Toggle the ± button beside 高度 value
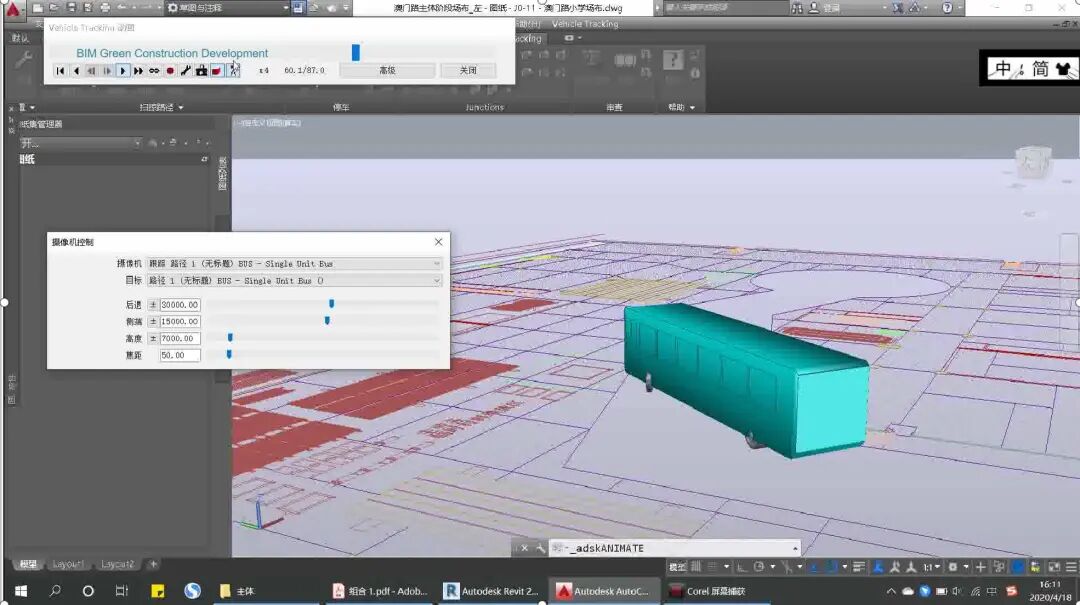The height and width of the screenshot is (605, 1080). click(x=153, y=339)
